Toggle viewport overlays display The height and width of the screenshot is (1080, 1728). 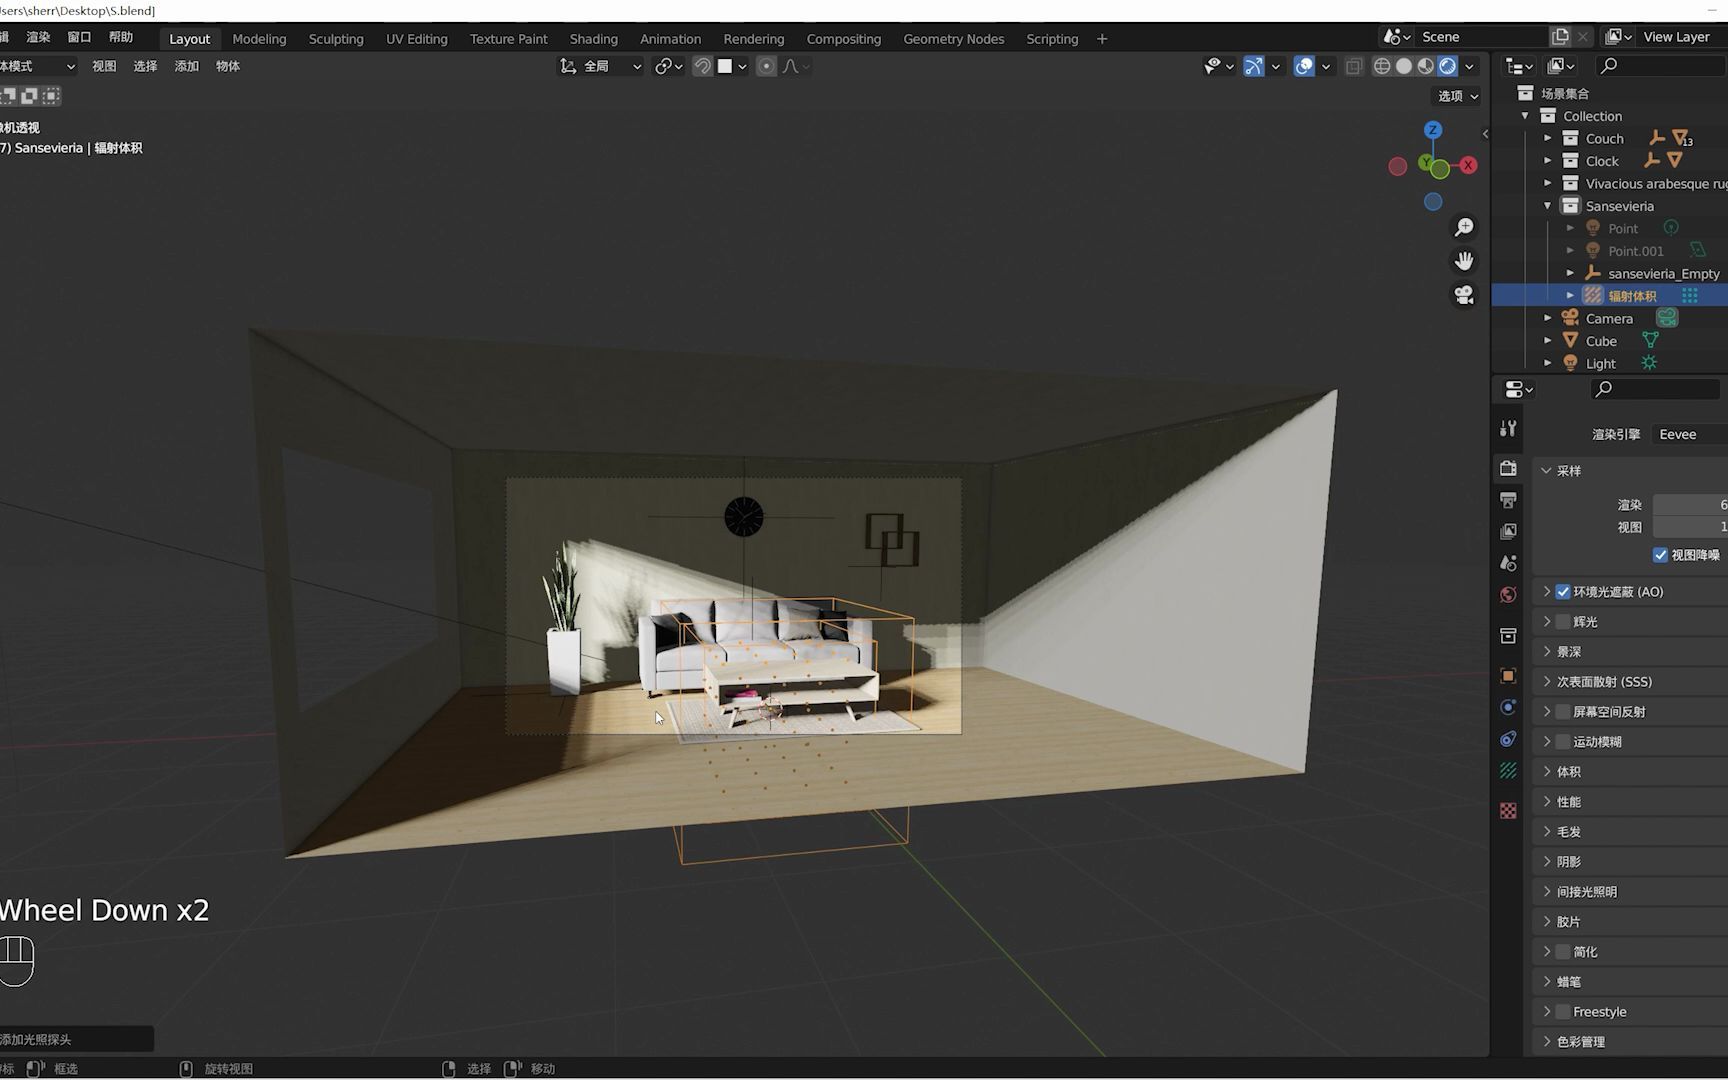pos(1304,66)
